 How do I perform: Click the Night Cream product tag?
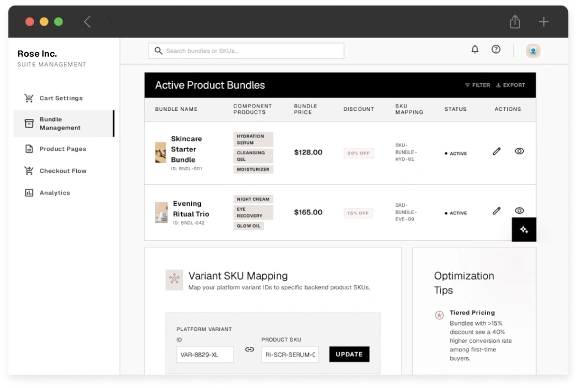(253, 199)
